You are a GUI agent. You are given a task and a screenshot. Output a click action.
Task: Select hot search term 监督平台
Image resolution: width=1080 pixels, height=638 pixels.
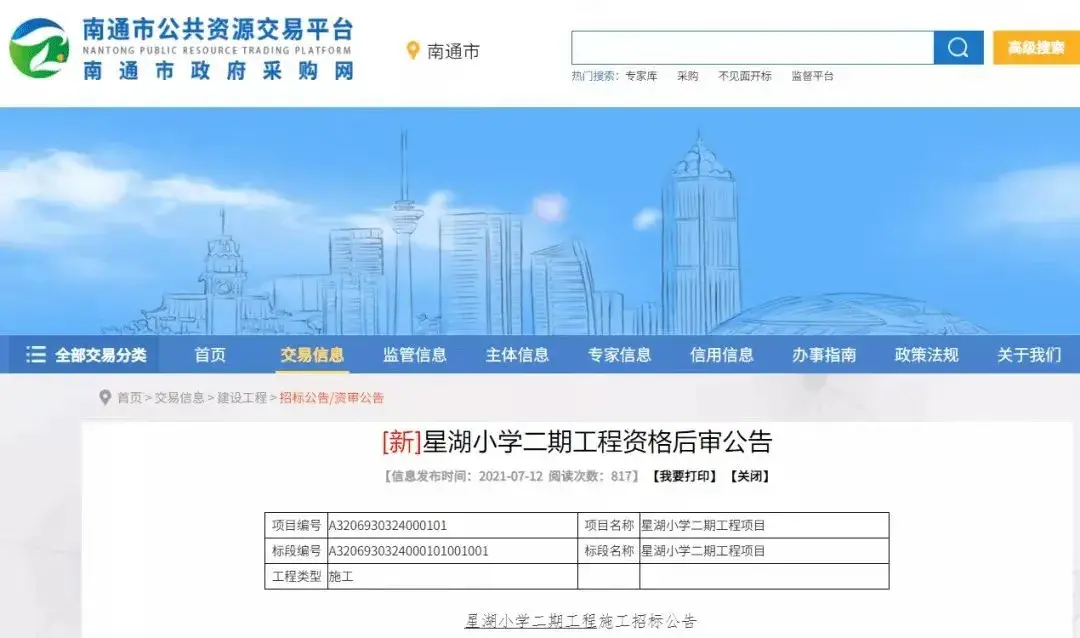tap(812, 76)
